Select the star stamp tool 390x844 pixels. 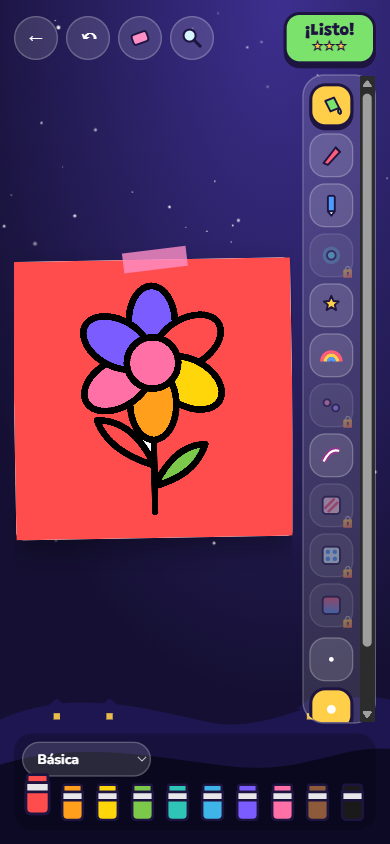coord(331,305)
